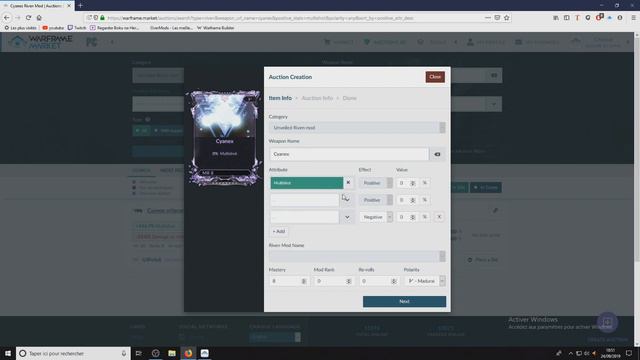Save page to Pocket icon
Screen dimensions: 640x360
(x=497, y=18)
